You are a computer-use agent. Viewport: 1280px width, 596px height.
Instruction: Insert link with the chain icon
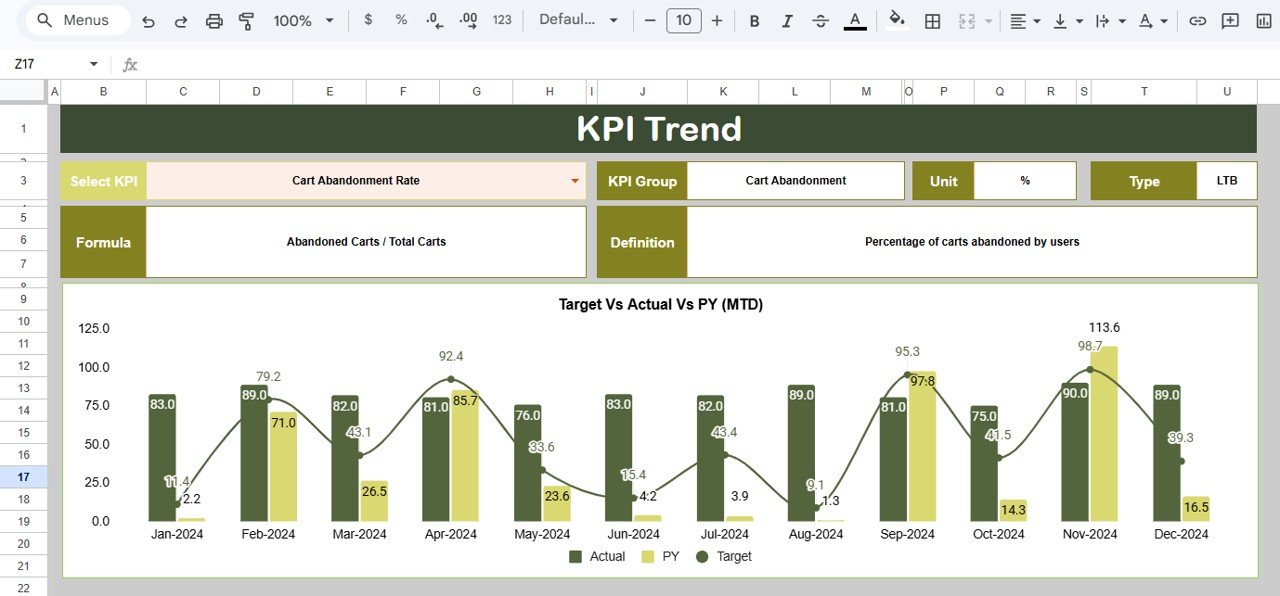(x=1197, y=20)
